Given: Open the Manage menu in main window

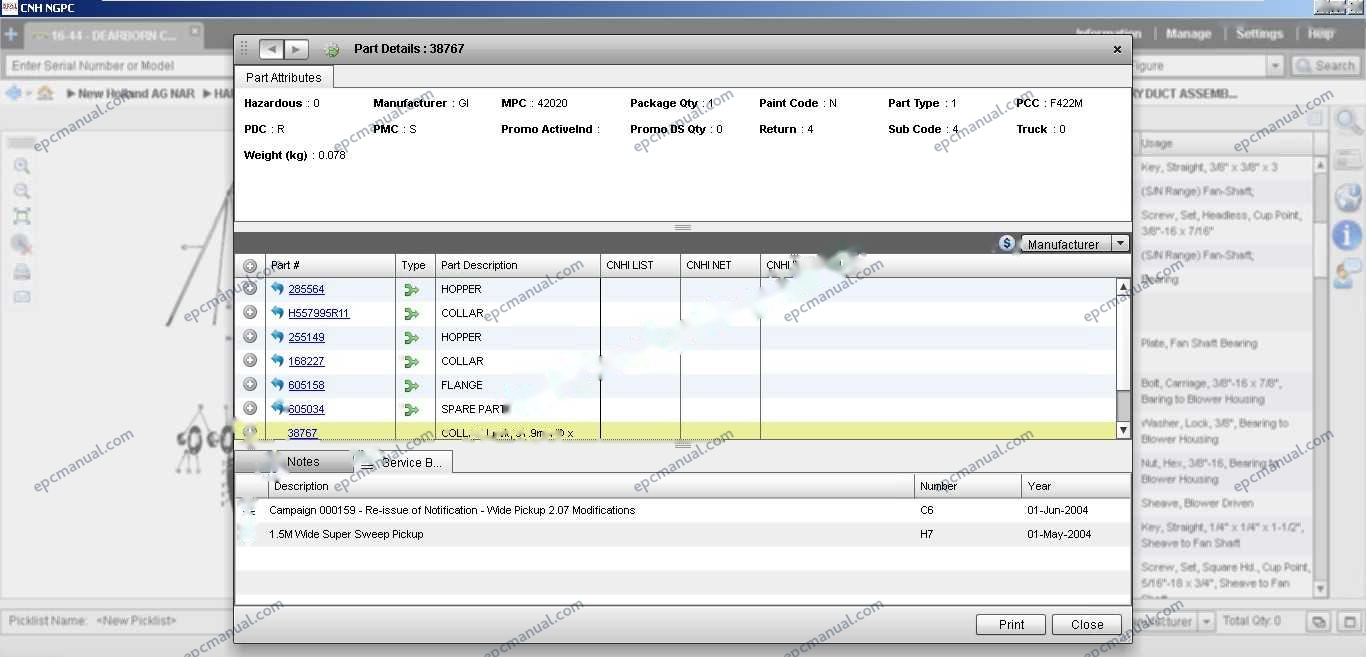Looking at the screenshot, I should click(1188, 34).
